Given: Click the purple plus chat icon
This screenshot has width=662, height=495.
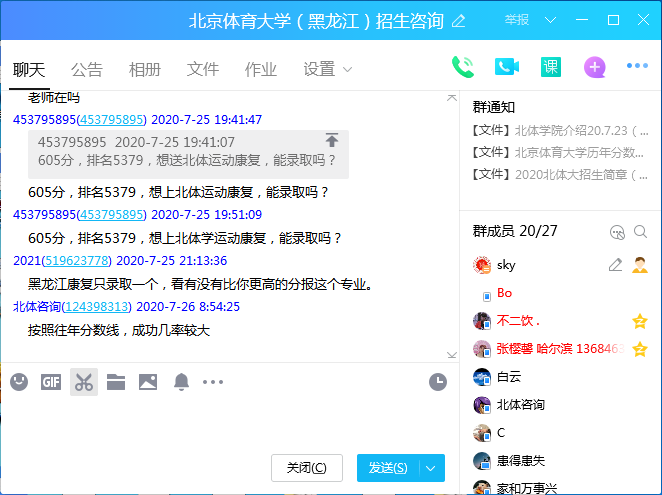Looking at the screenshot, I should pos(594,67).
